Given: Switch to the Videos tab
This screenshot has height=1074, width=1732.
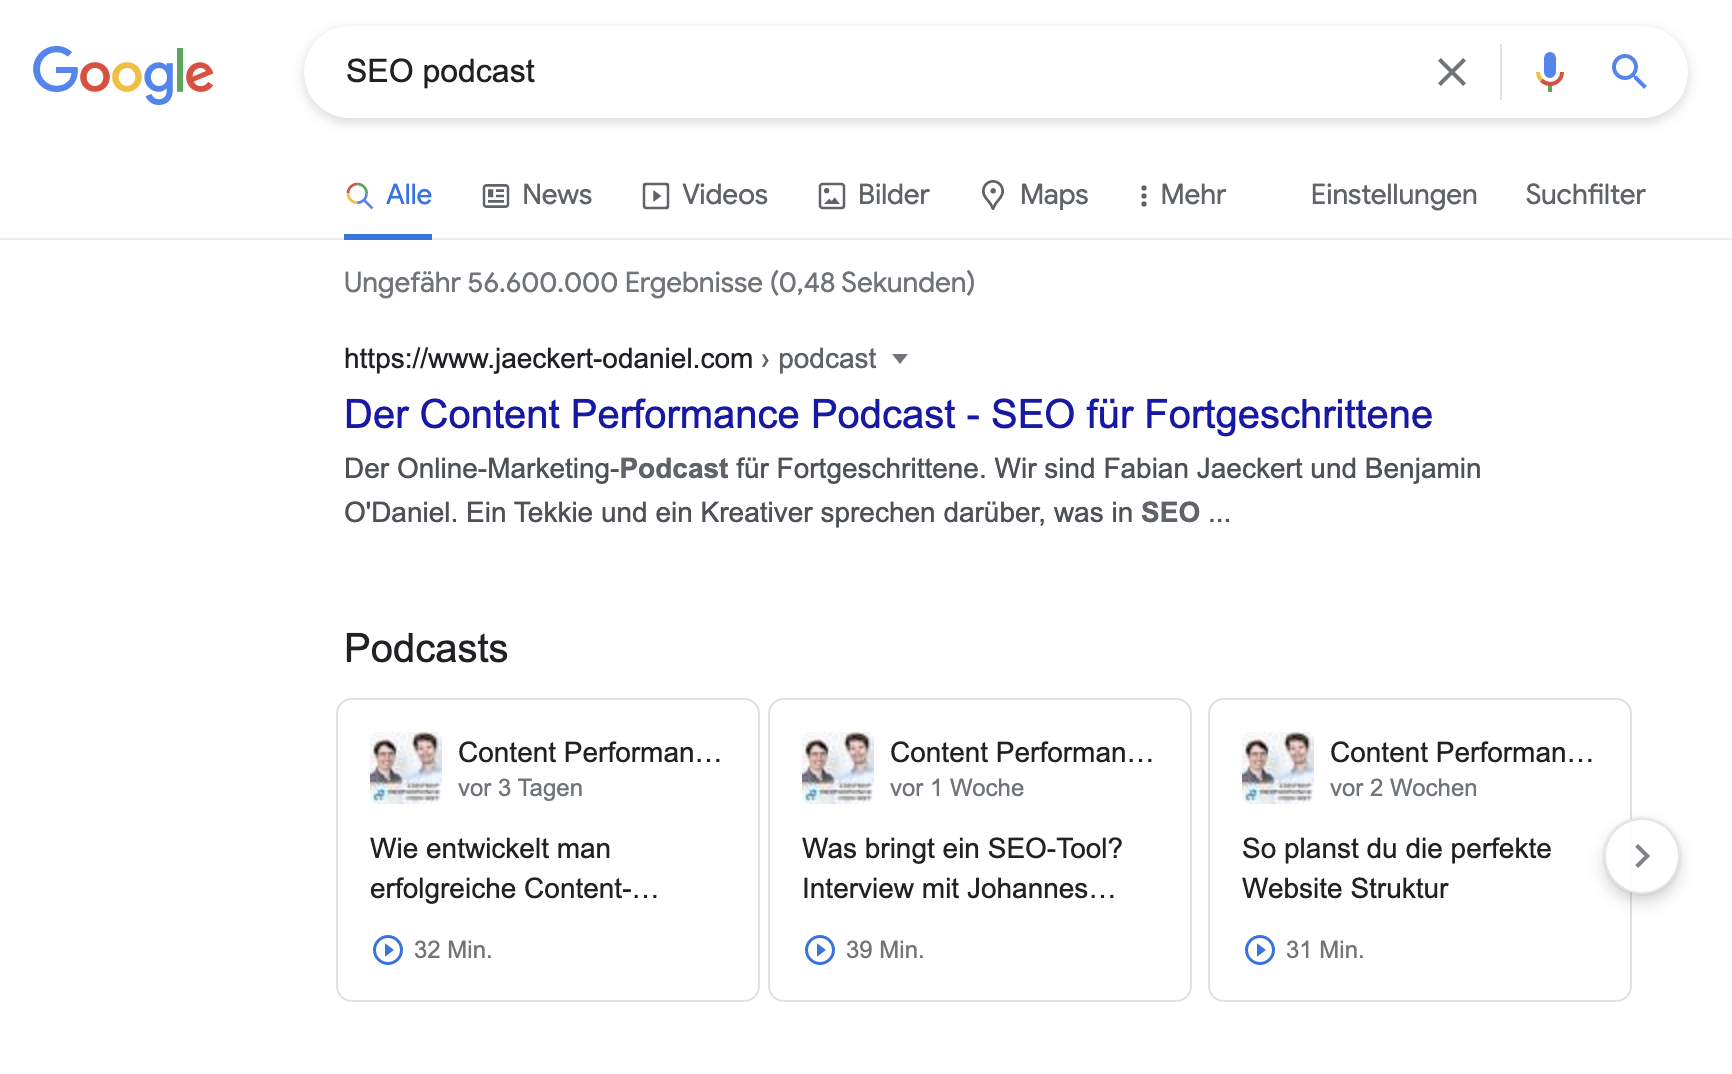Looking at the screenshot, I should click(x=705, y=195).
